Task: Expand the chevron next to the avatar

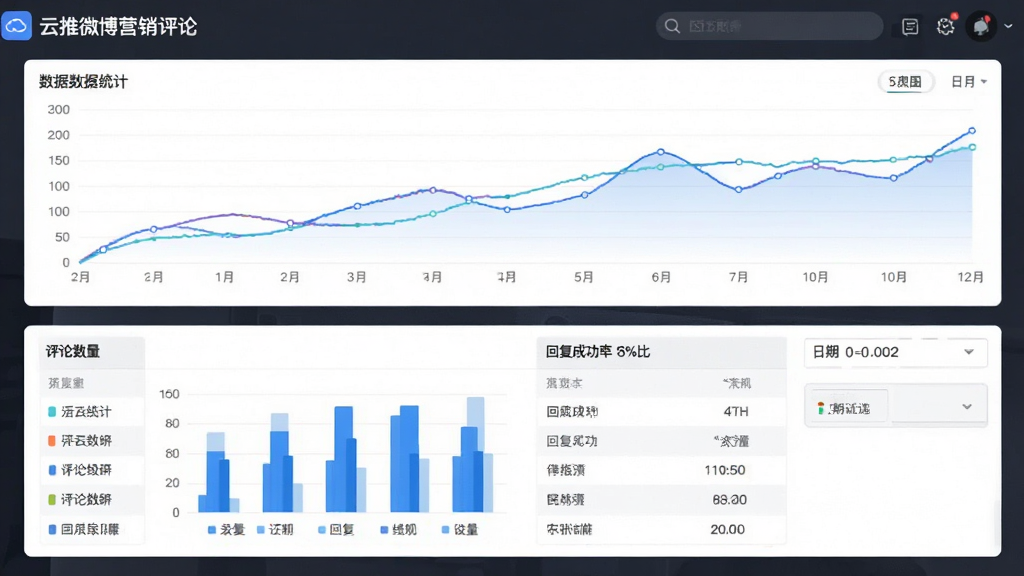Action: (1008, 27)
